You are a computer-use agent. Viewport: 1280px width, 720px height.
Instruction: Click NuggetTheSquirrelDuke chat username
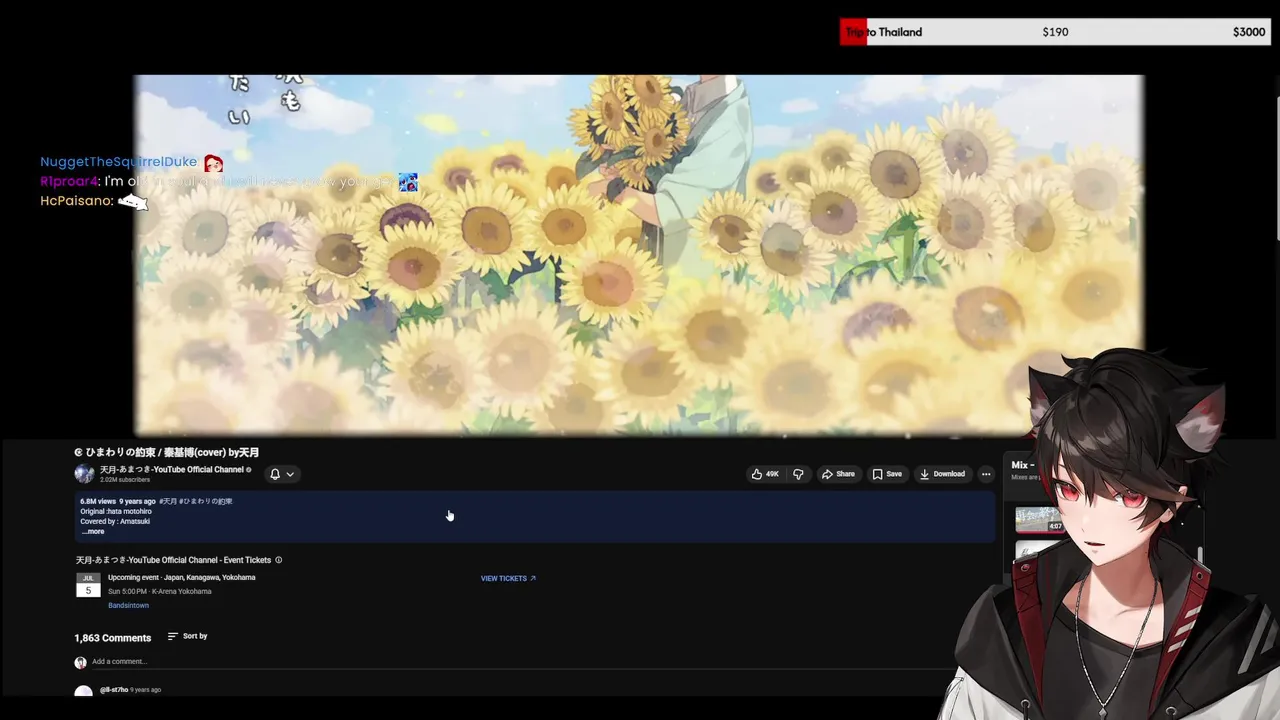click(x=118, y=162)
